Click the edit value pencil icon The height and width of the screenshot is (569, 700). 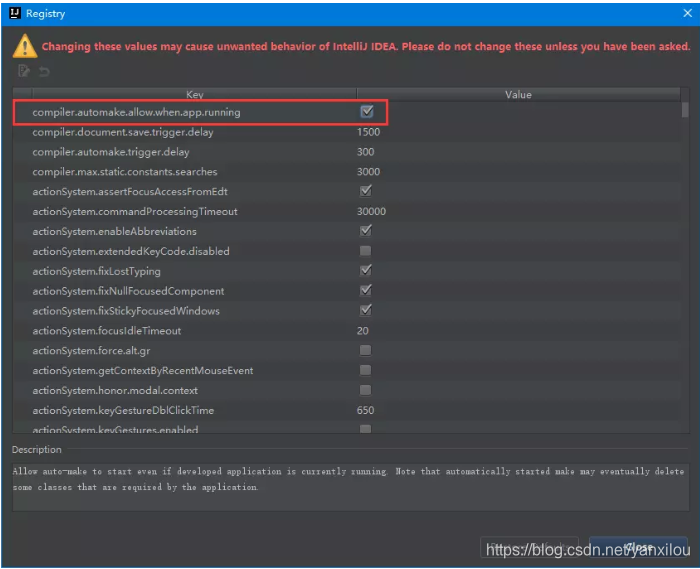(24, 71)
